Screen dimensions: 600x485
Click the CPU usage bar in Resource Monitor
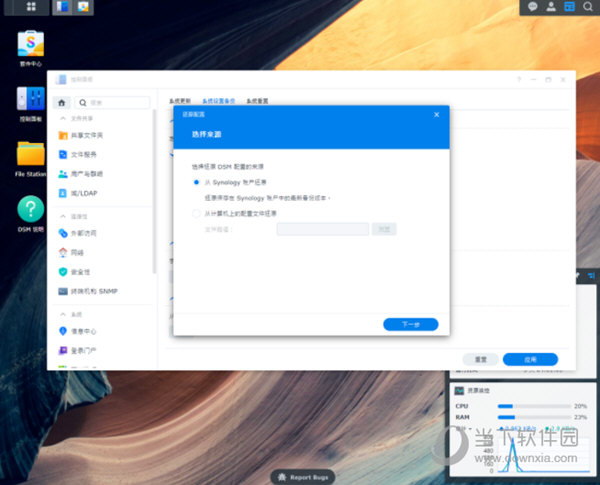[x=534, y=406]
